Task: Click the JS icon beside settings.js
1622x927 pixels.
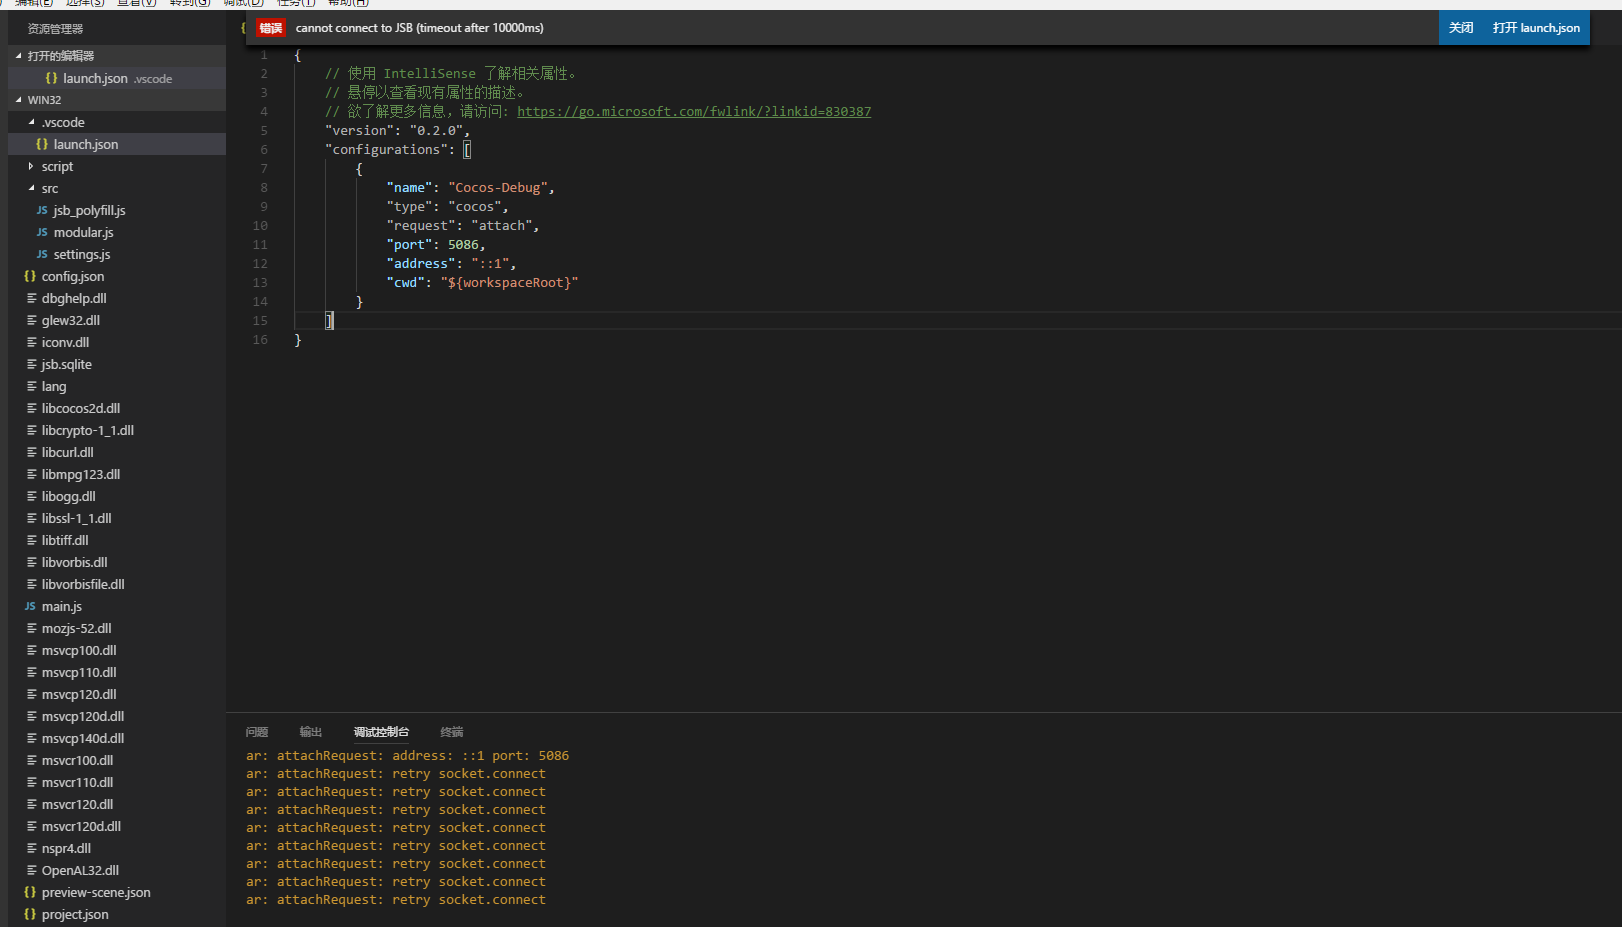Action: pyautogui.click(x=42, y=255)
